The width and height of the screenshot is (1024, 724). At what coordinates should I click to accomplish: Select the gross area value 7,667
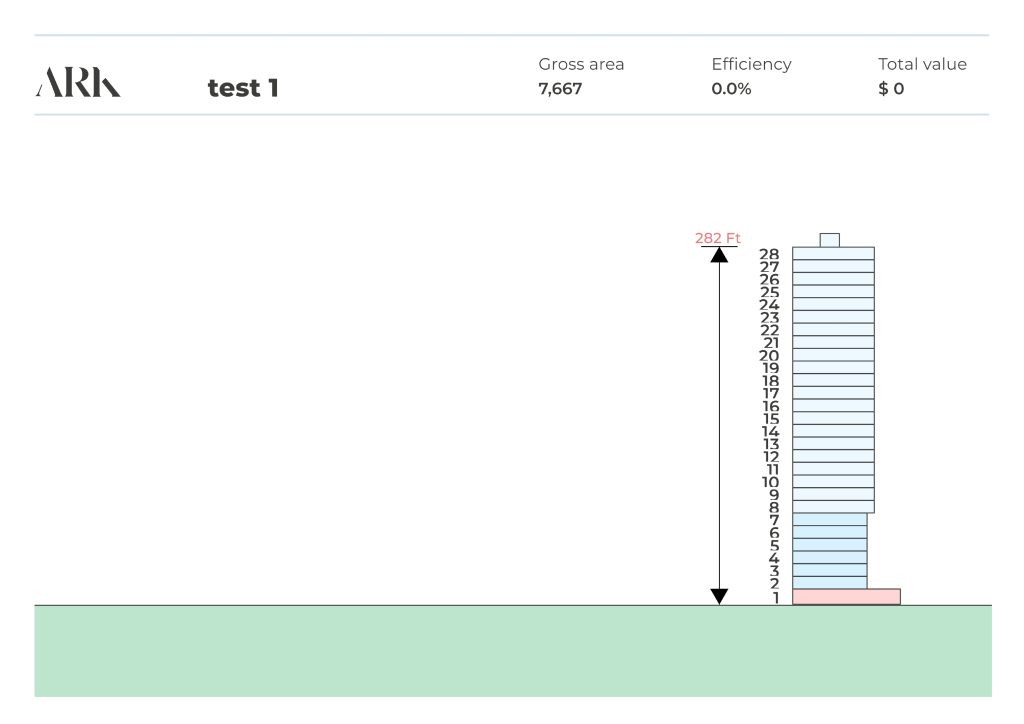(x=560, y=89)
